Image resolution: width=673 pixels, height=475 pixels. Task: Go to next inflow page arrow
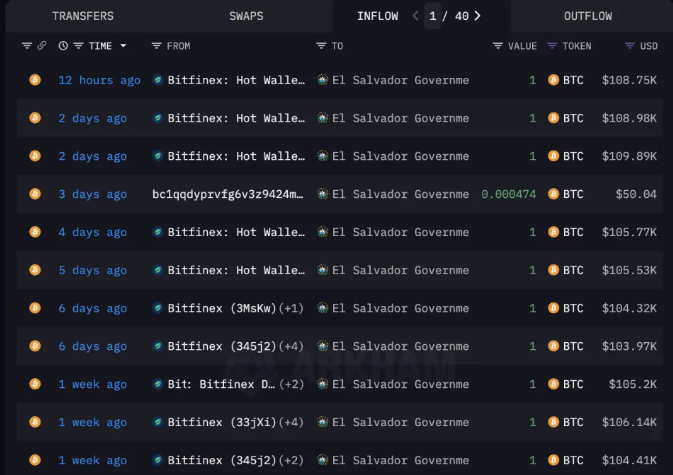[x=477, y=16]
